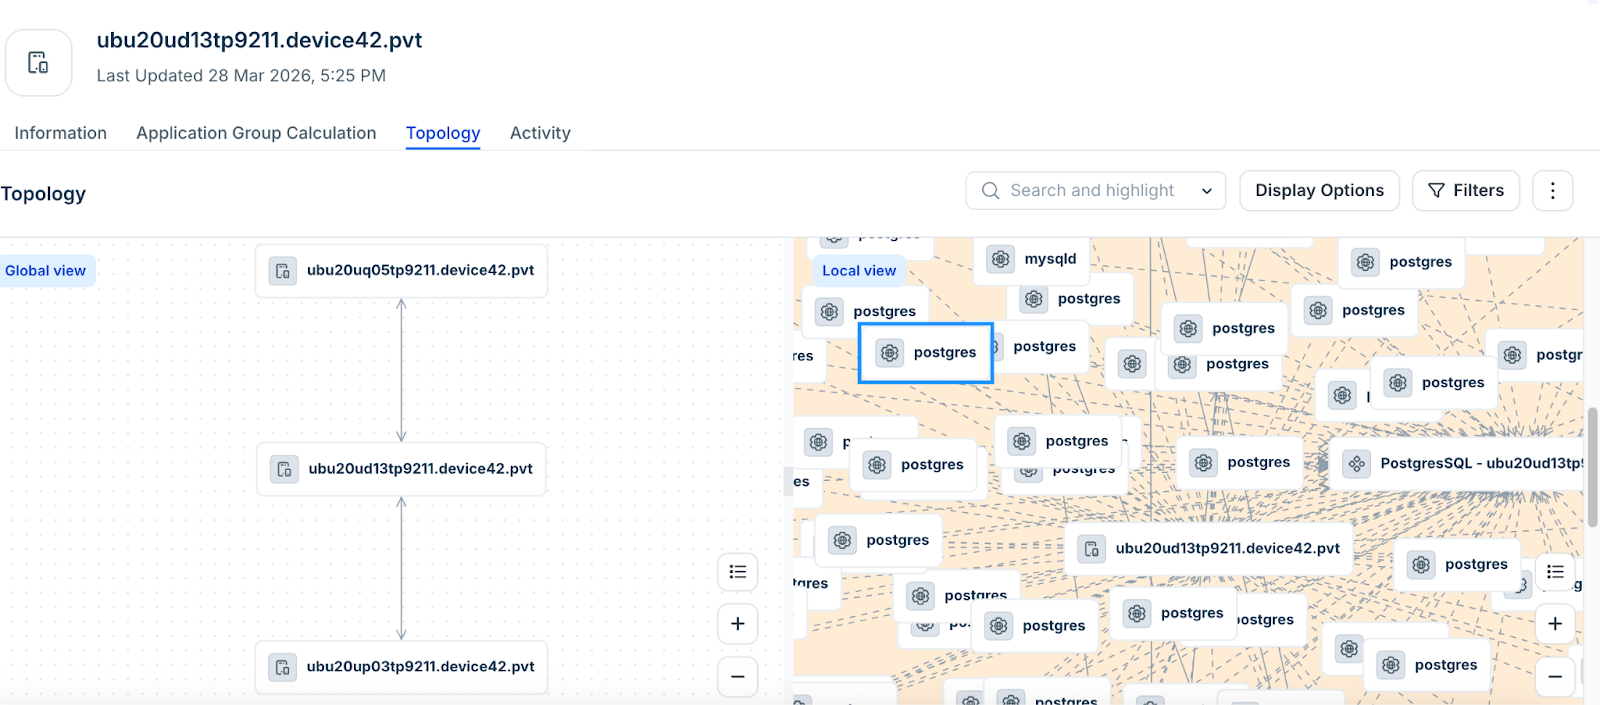This screenshot has height=705, width=1600.
Task: Open the three-dot more options menu
Action: (1552, 190)
